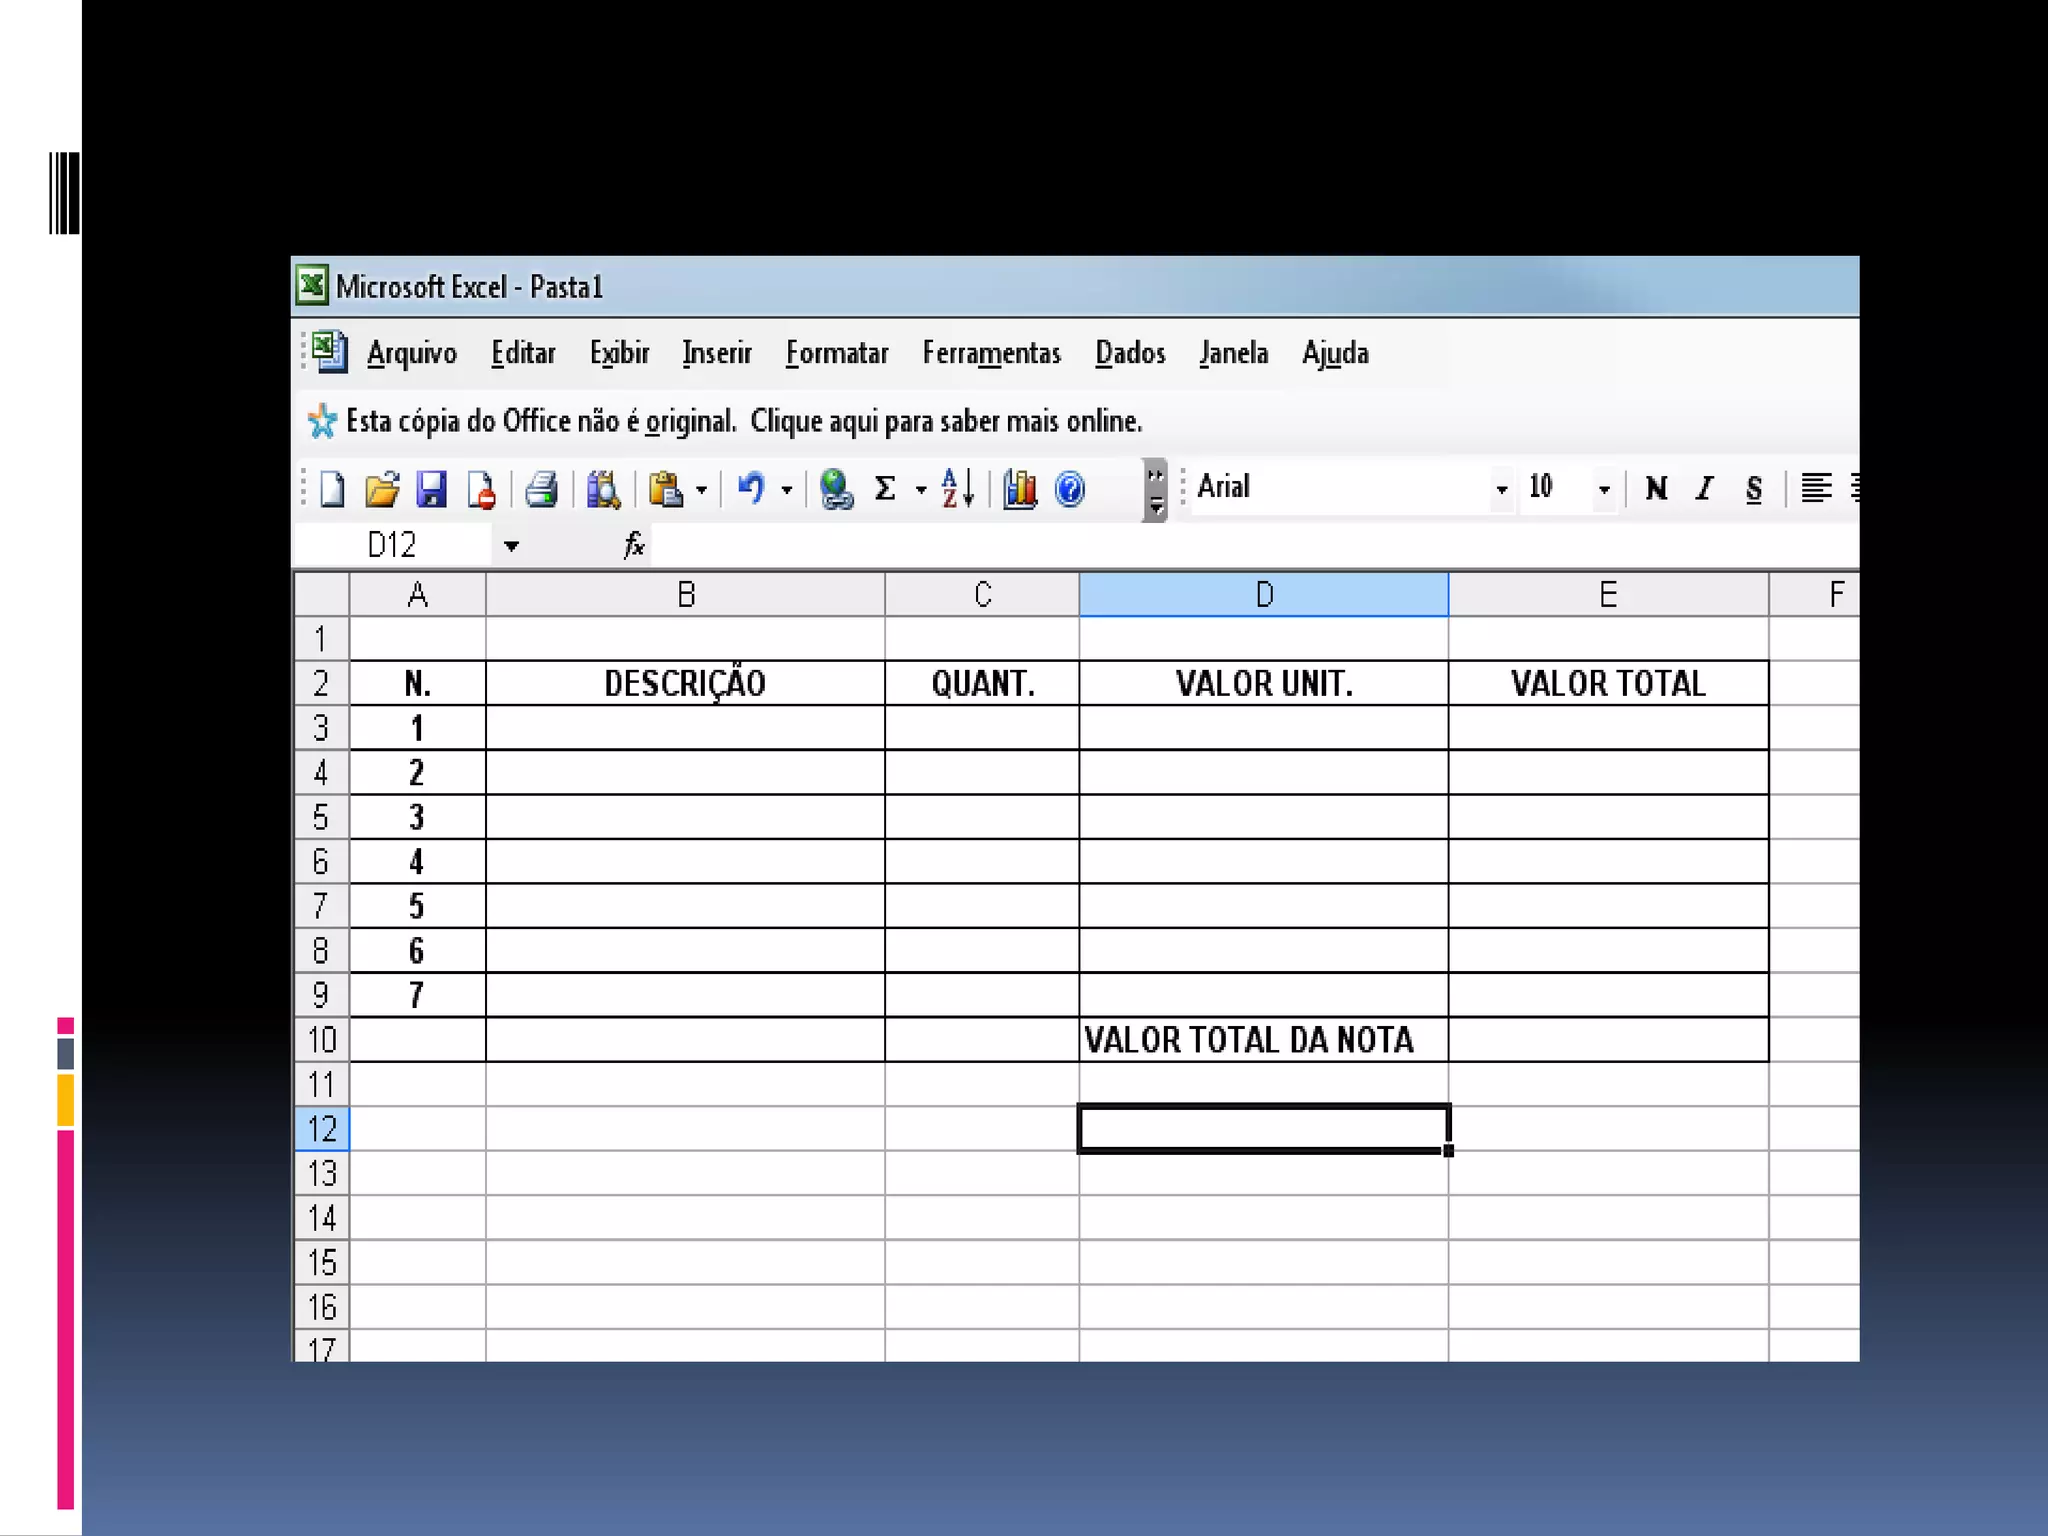2048x1536 pixels.
Task: Expand the font size 10 dropdown
Action: point(1604,489)
